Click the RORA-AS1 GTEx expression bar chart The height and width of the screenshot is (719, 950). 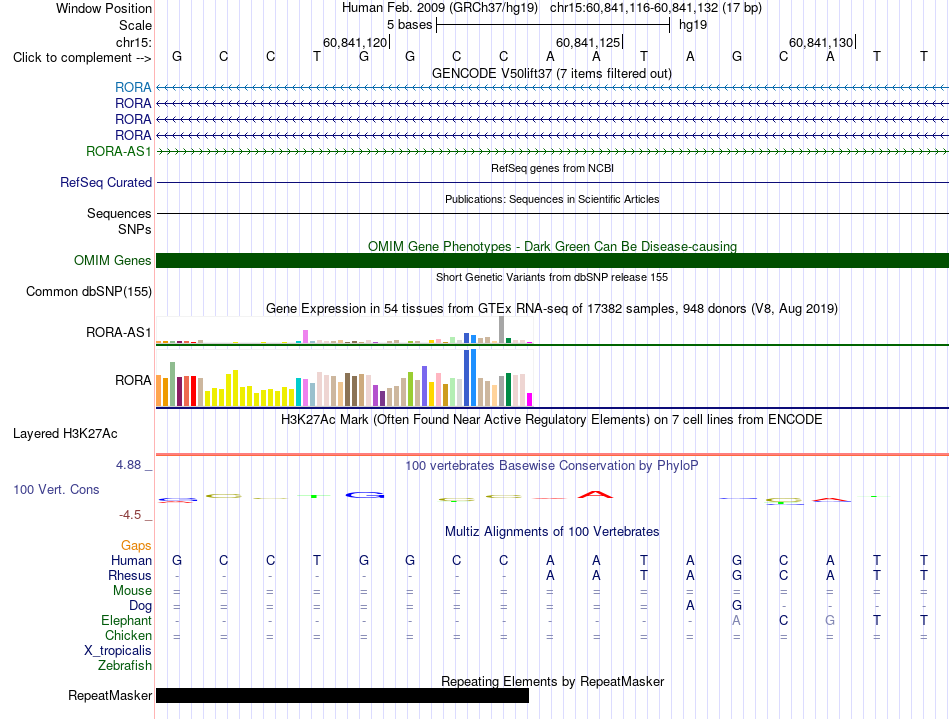[344, 330]
